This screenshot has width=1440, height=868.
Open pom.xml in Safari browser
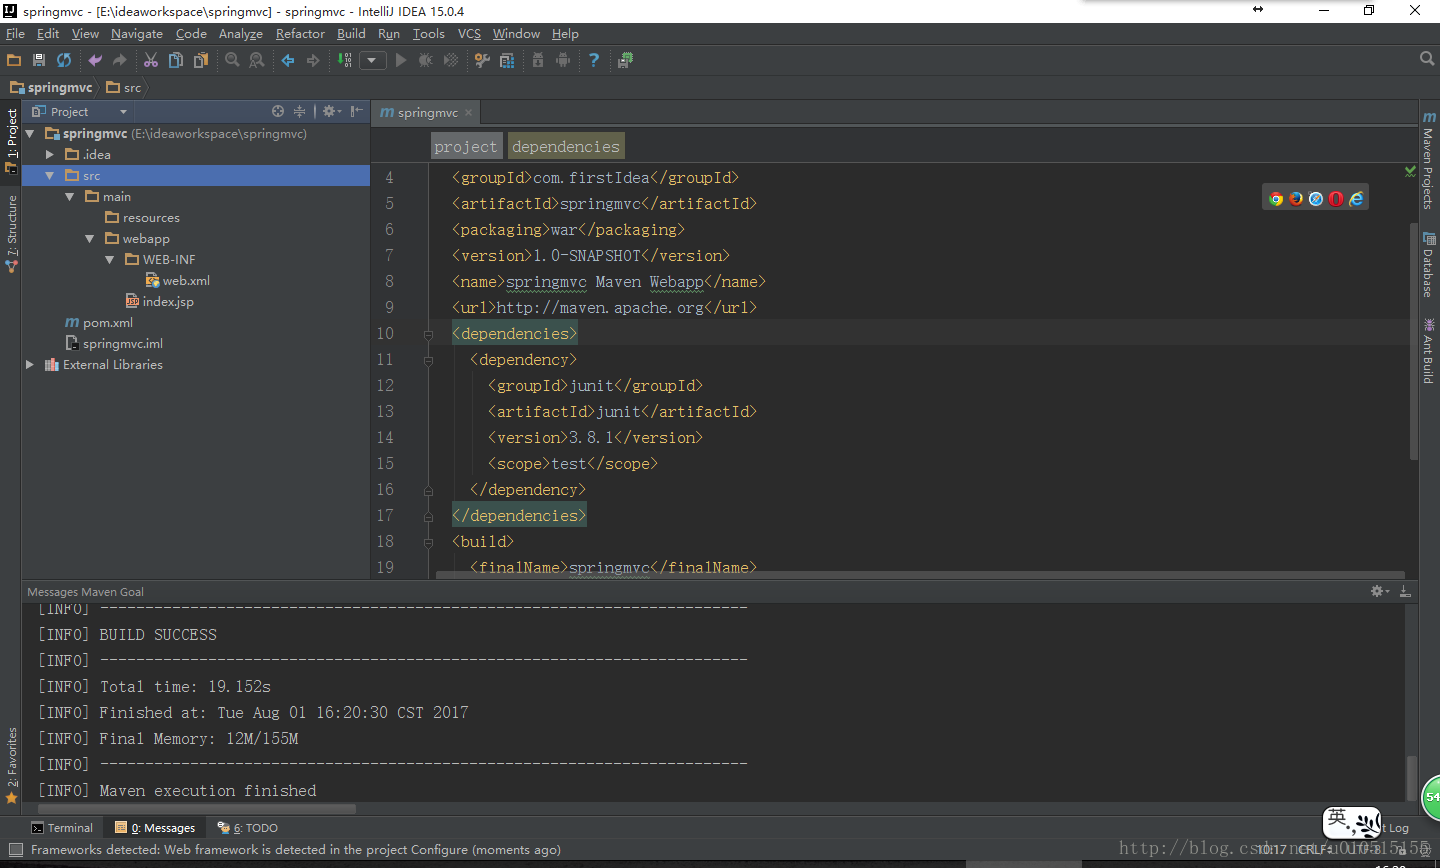[x=1316, y=199]
